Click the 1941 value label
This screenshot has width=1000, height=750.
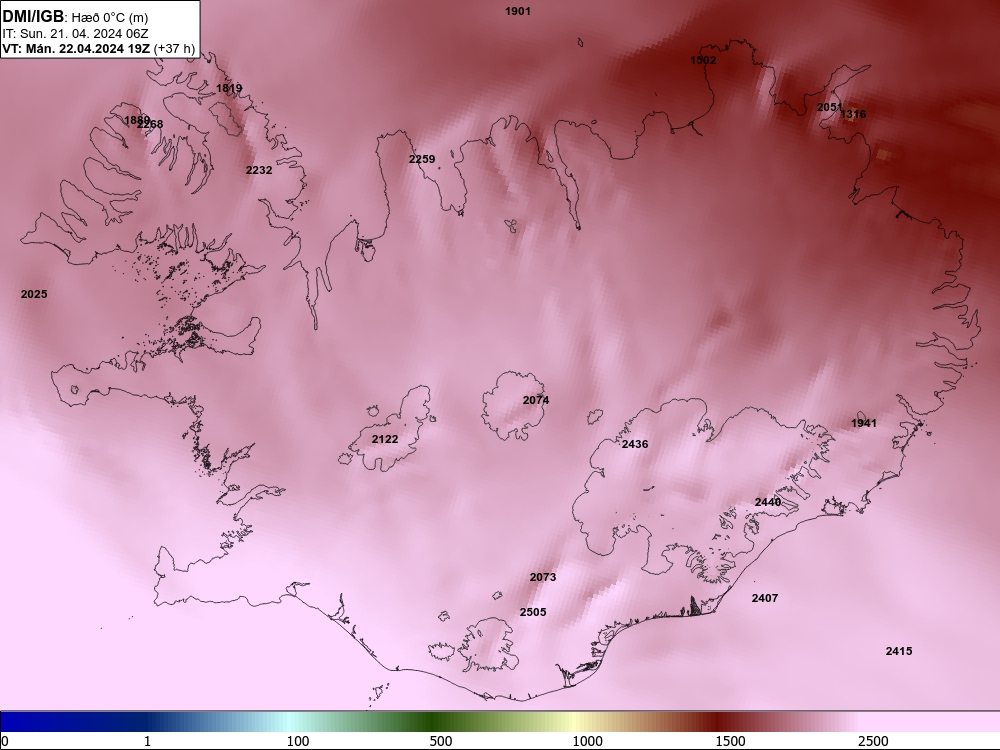coord(864,423)
